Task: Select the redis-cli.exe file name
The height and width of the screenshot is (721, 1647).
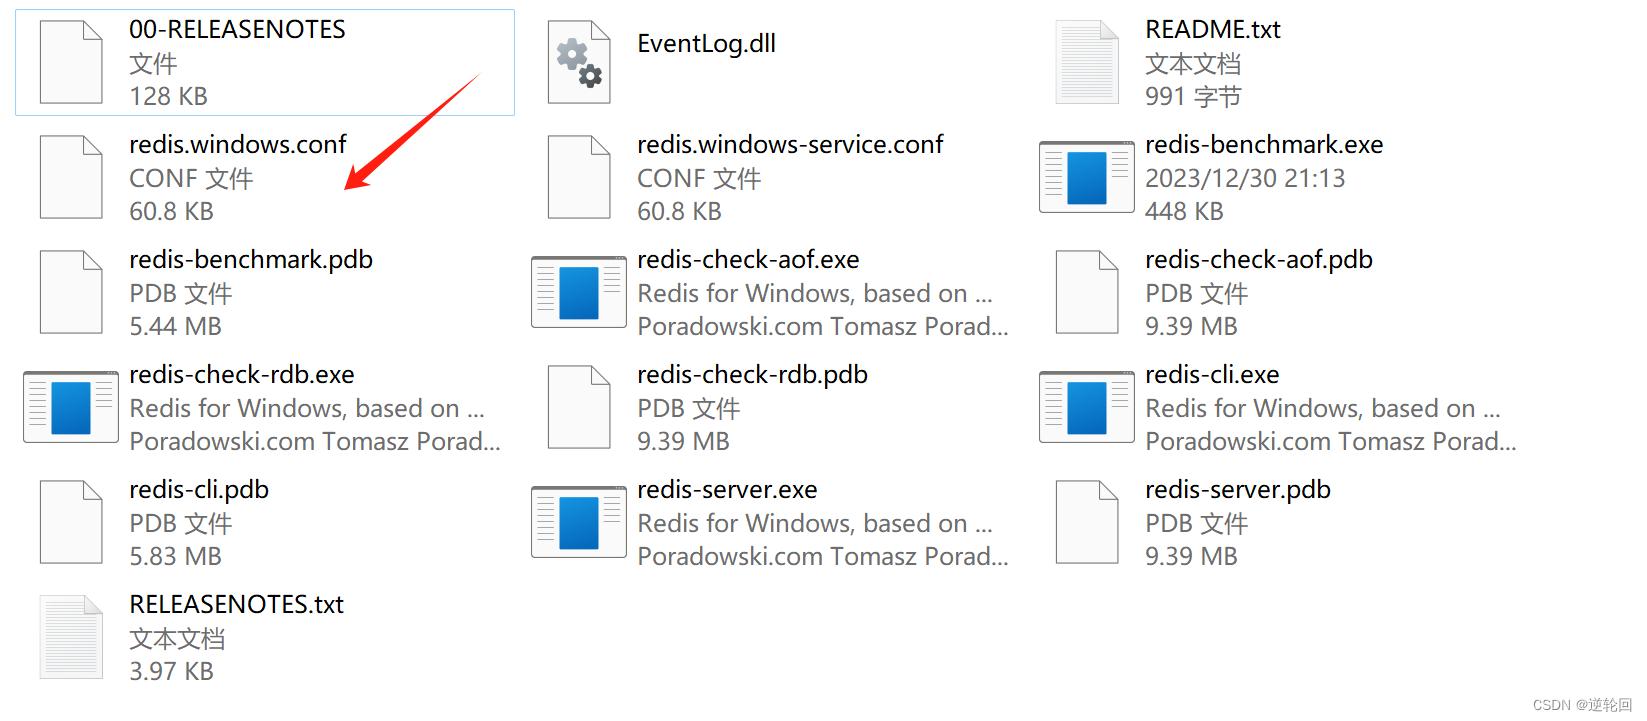Action: click(x=1212, y=375)
